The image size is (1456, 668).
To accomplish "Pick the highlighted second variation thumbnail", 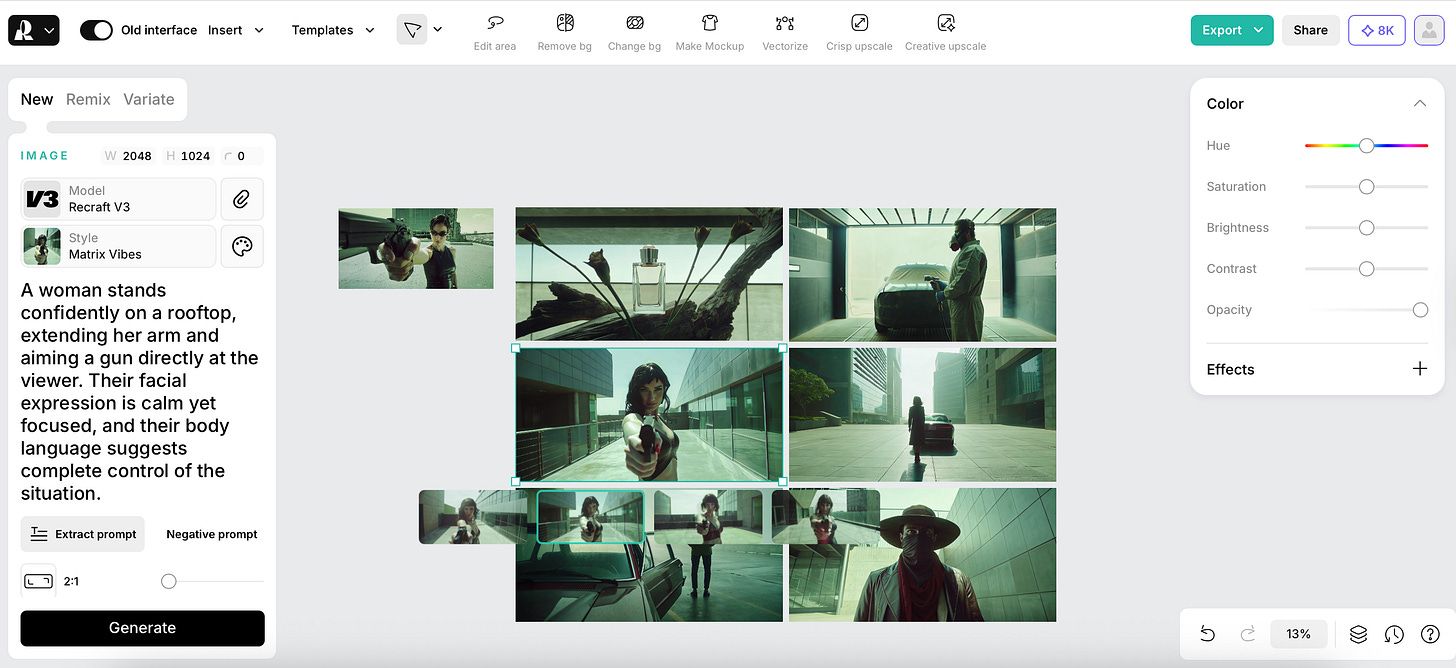I will click(x=590, y=517).
